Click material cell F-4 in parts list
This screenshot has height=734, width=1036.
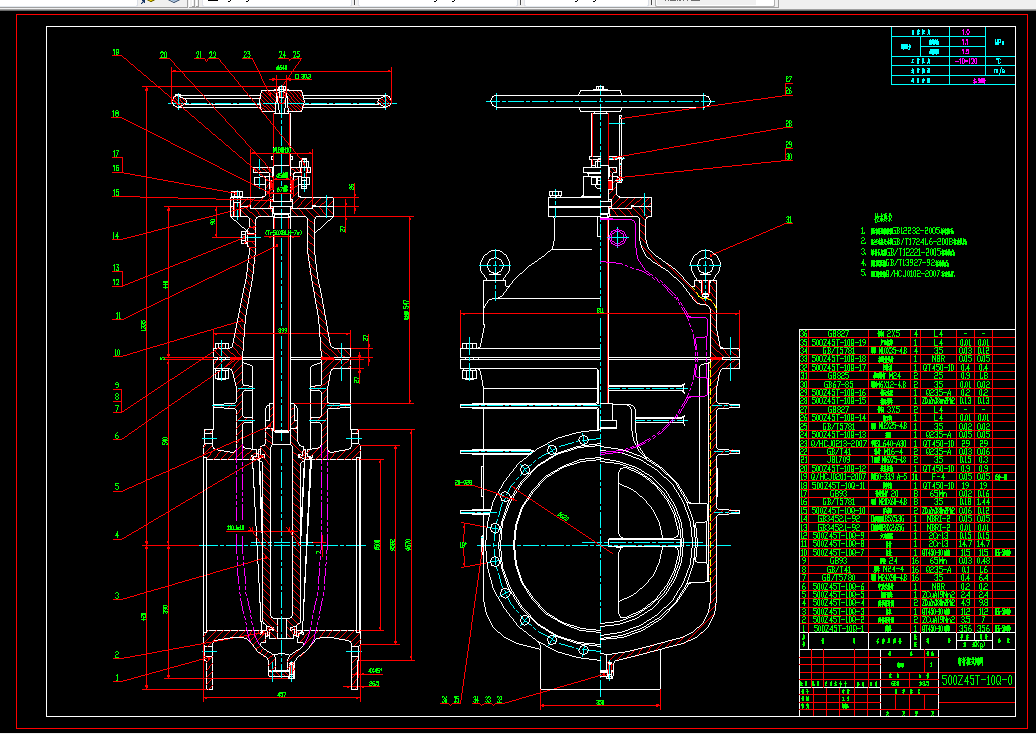click(938, 477)
